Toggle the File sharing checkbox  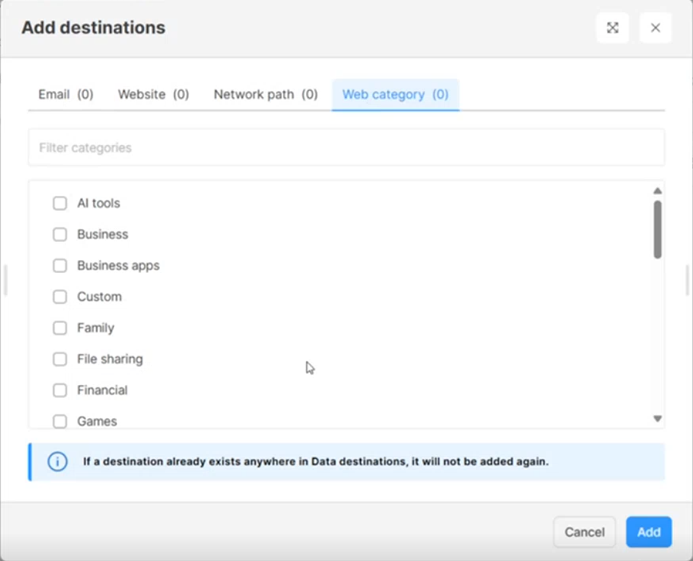(x=60, y=359)
